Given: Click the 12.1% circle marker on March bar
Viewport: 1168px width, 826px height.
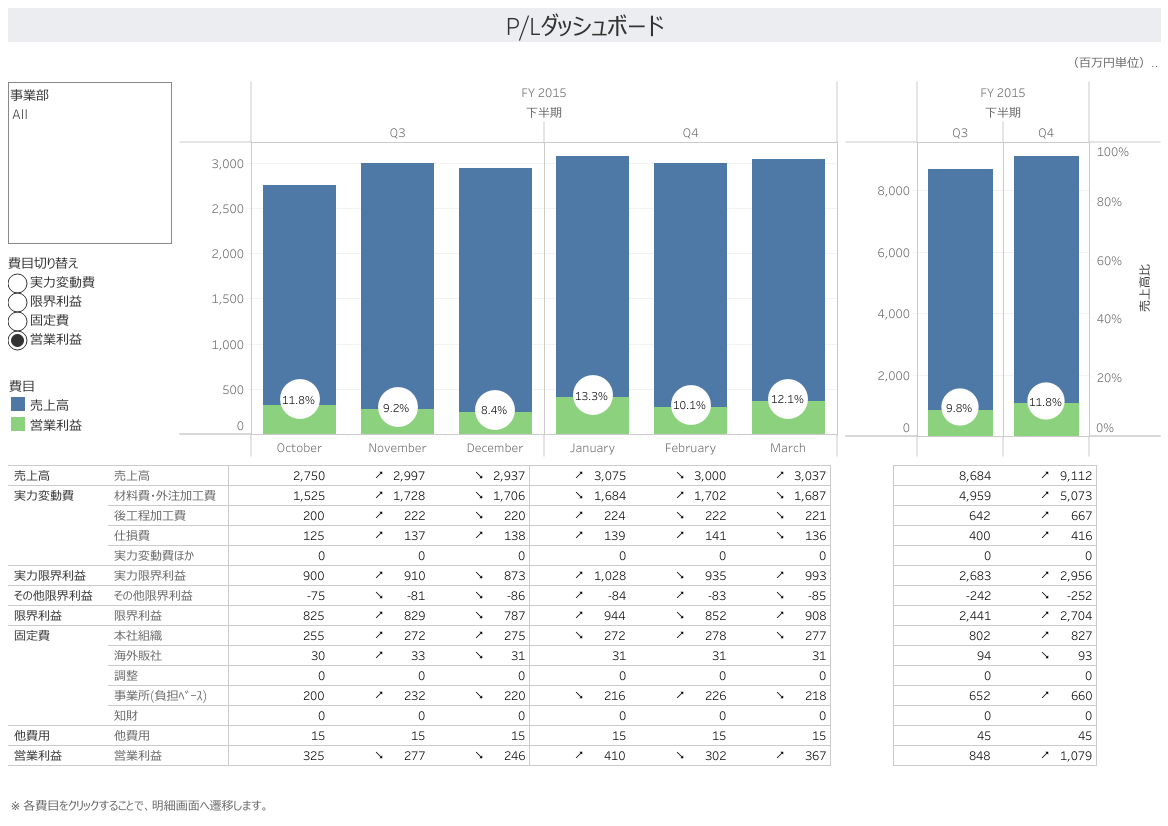Looking at the screenshot, I should [x=788, y=399].
